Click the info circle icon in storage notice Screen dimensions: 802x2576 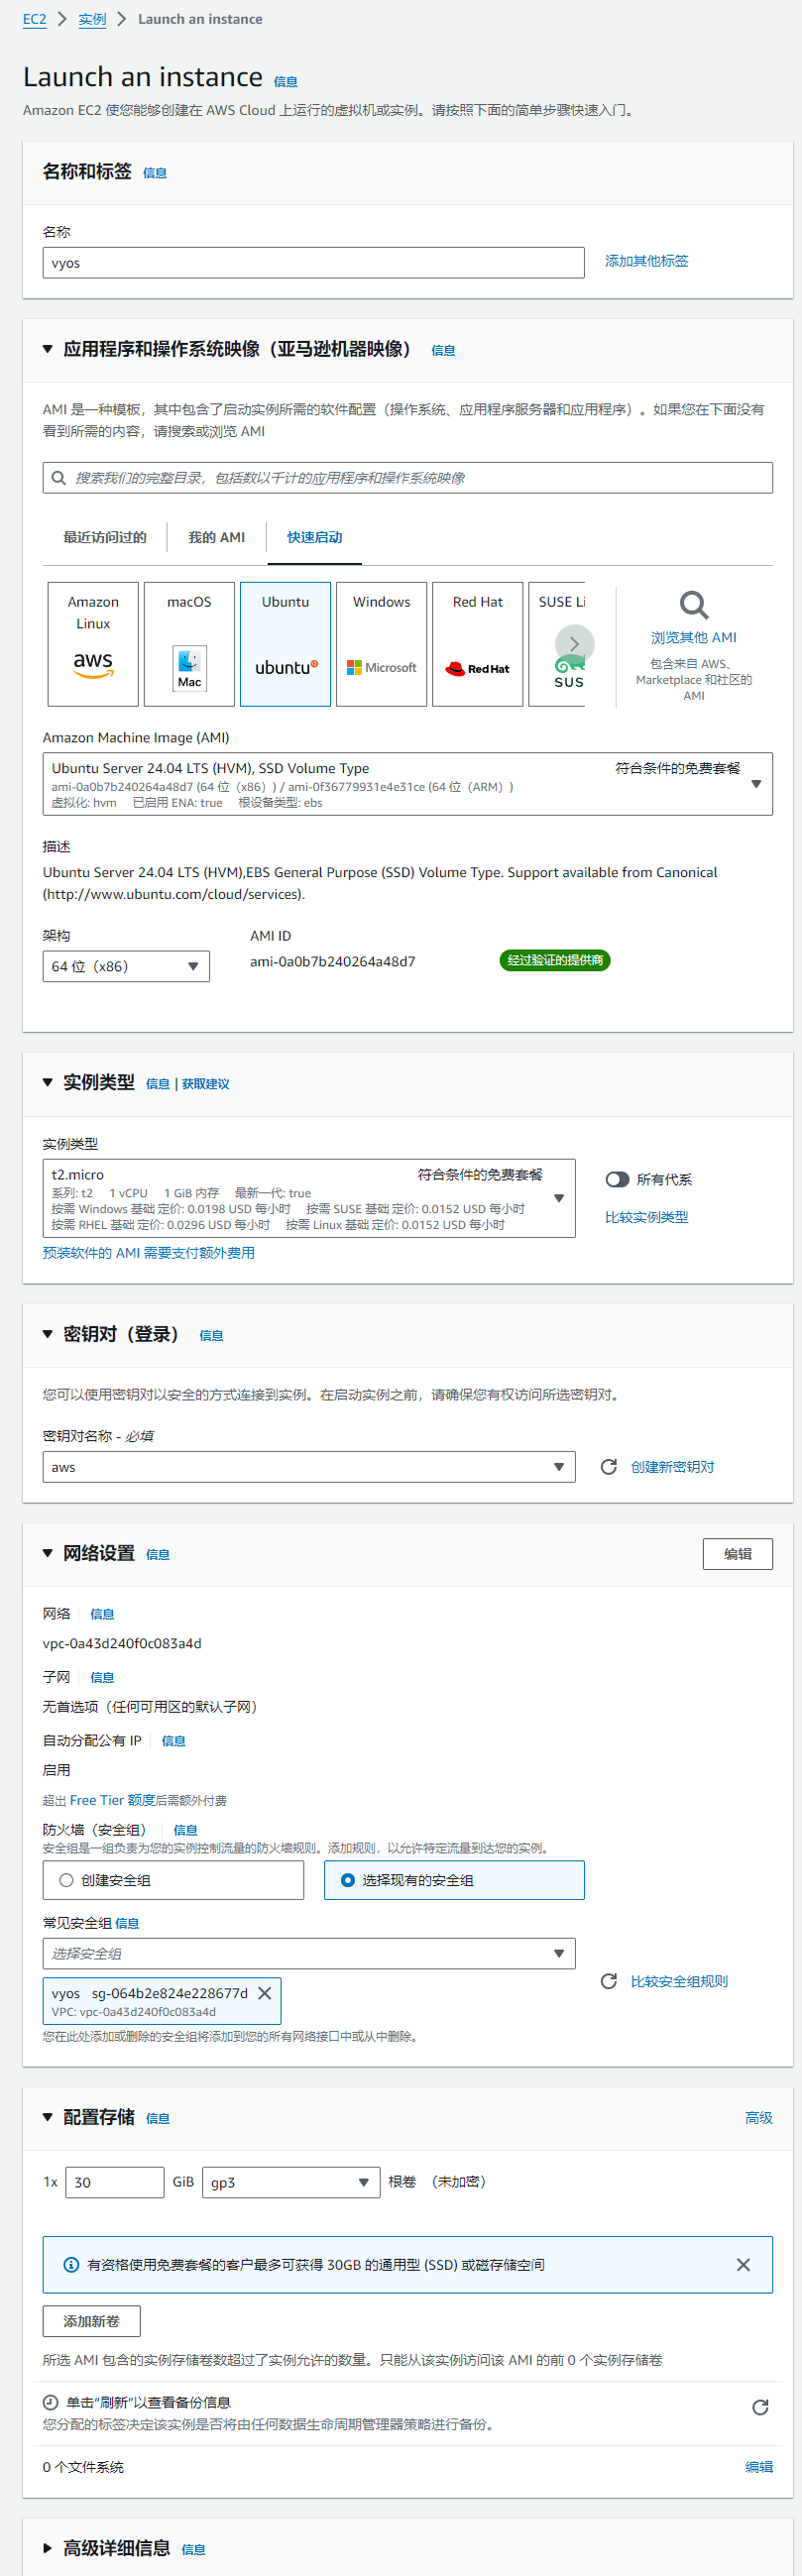[x=71, y=2265]
